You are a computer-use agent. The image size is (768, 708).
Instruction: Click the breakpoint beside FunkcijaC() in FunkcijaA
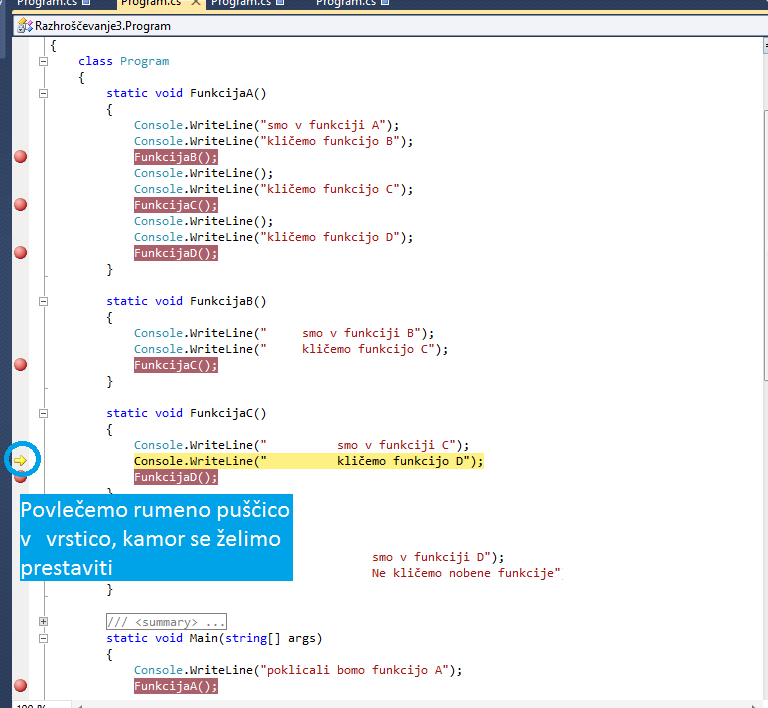pyautogui.click(x=20, y=205)
